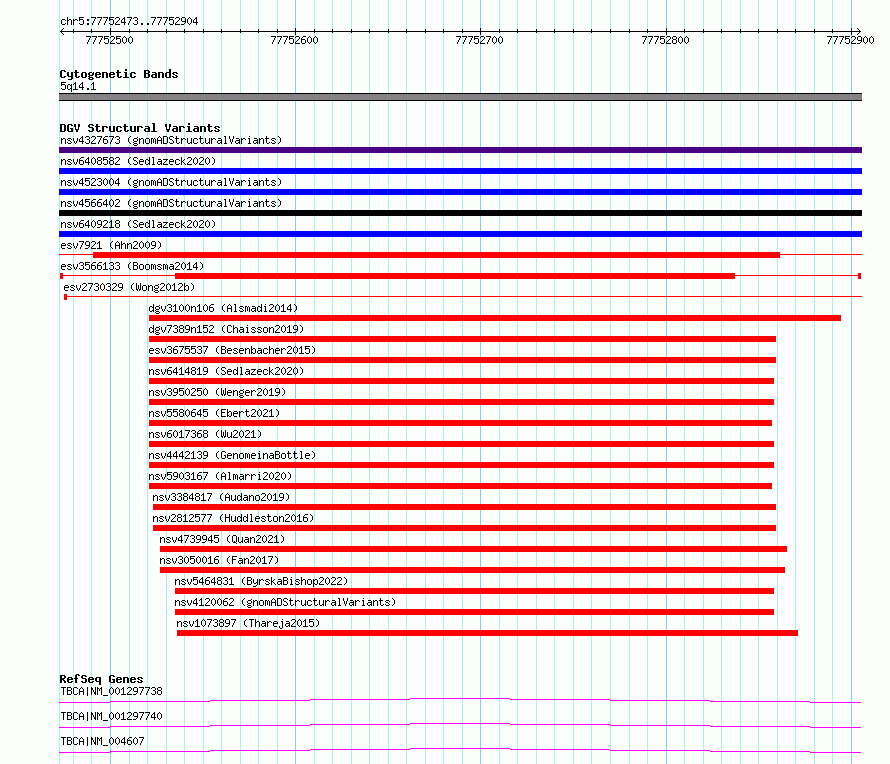
Task: Select nsv4739945 (Quan2021) label
Action: click(x=222, y=539)
